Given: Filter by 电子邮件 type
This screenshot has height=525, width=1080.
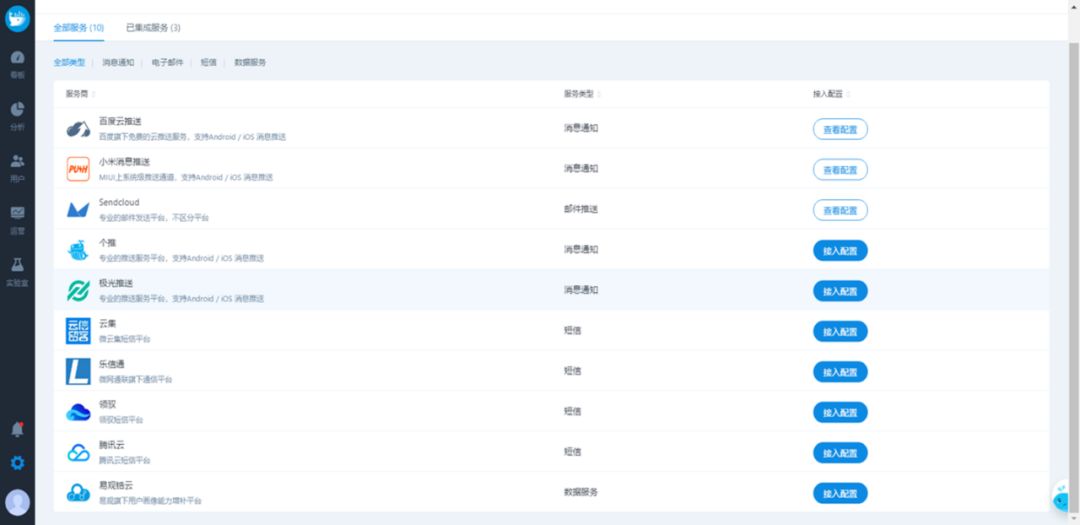Looking at the screenshot, I should (167, 62).
